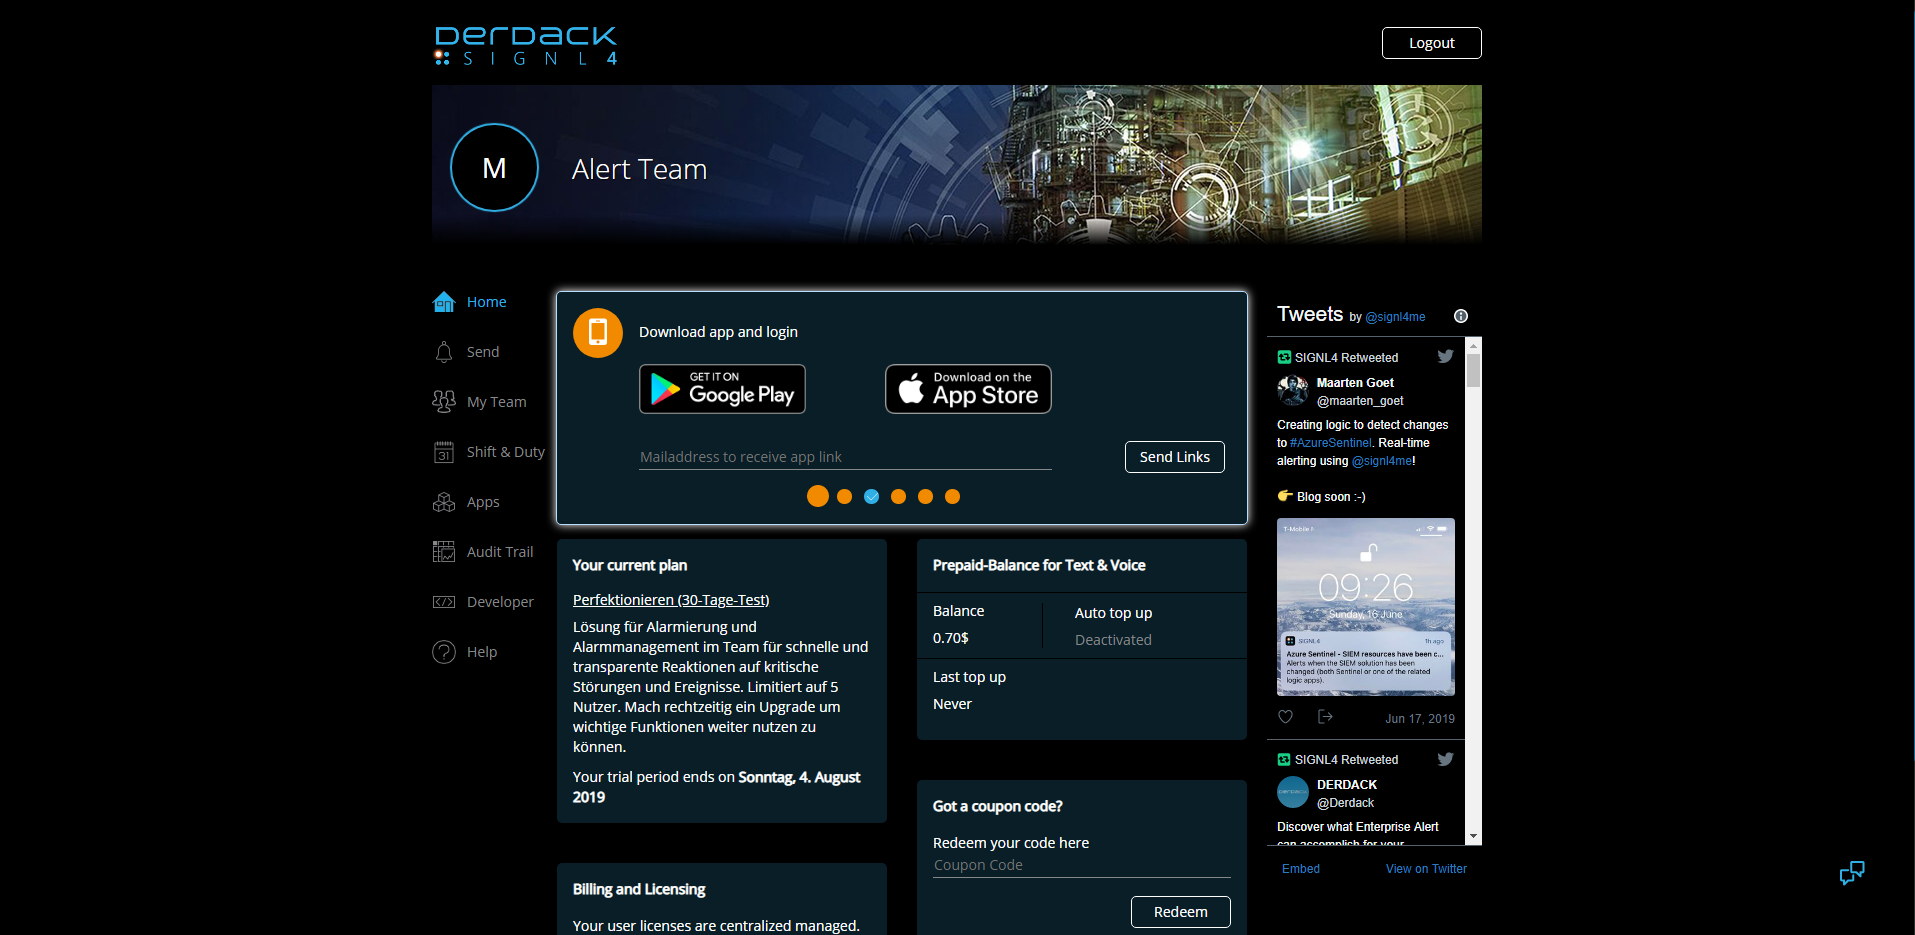Click the DERDACK profile avatar
Image resolution: width=1915 pixels, height=935 pixels.
point(1293,792)
